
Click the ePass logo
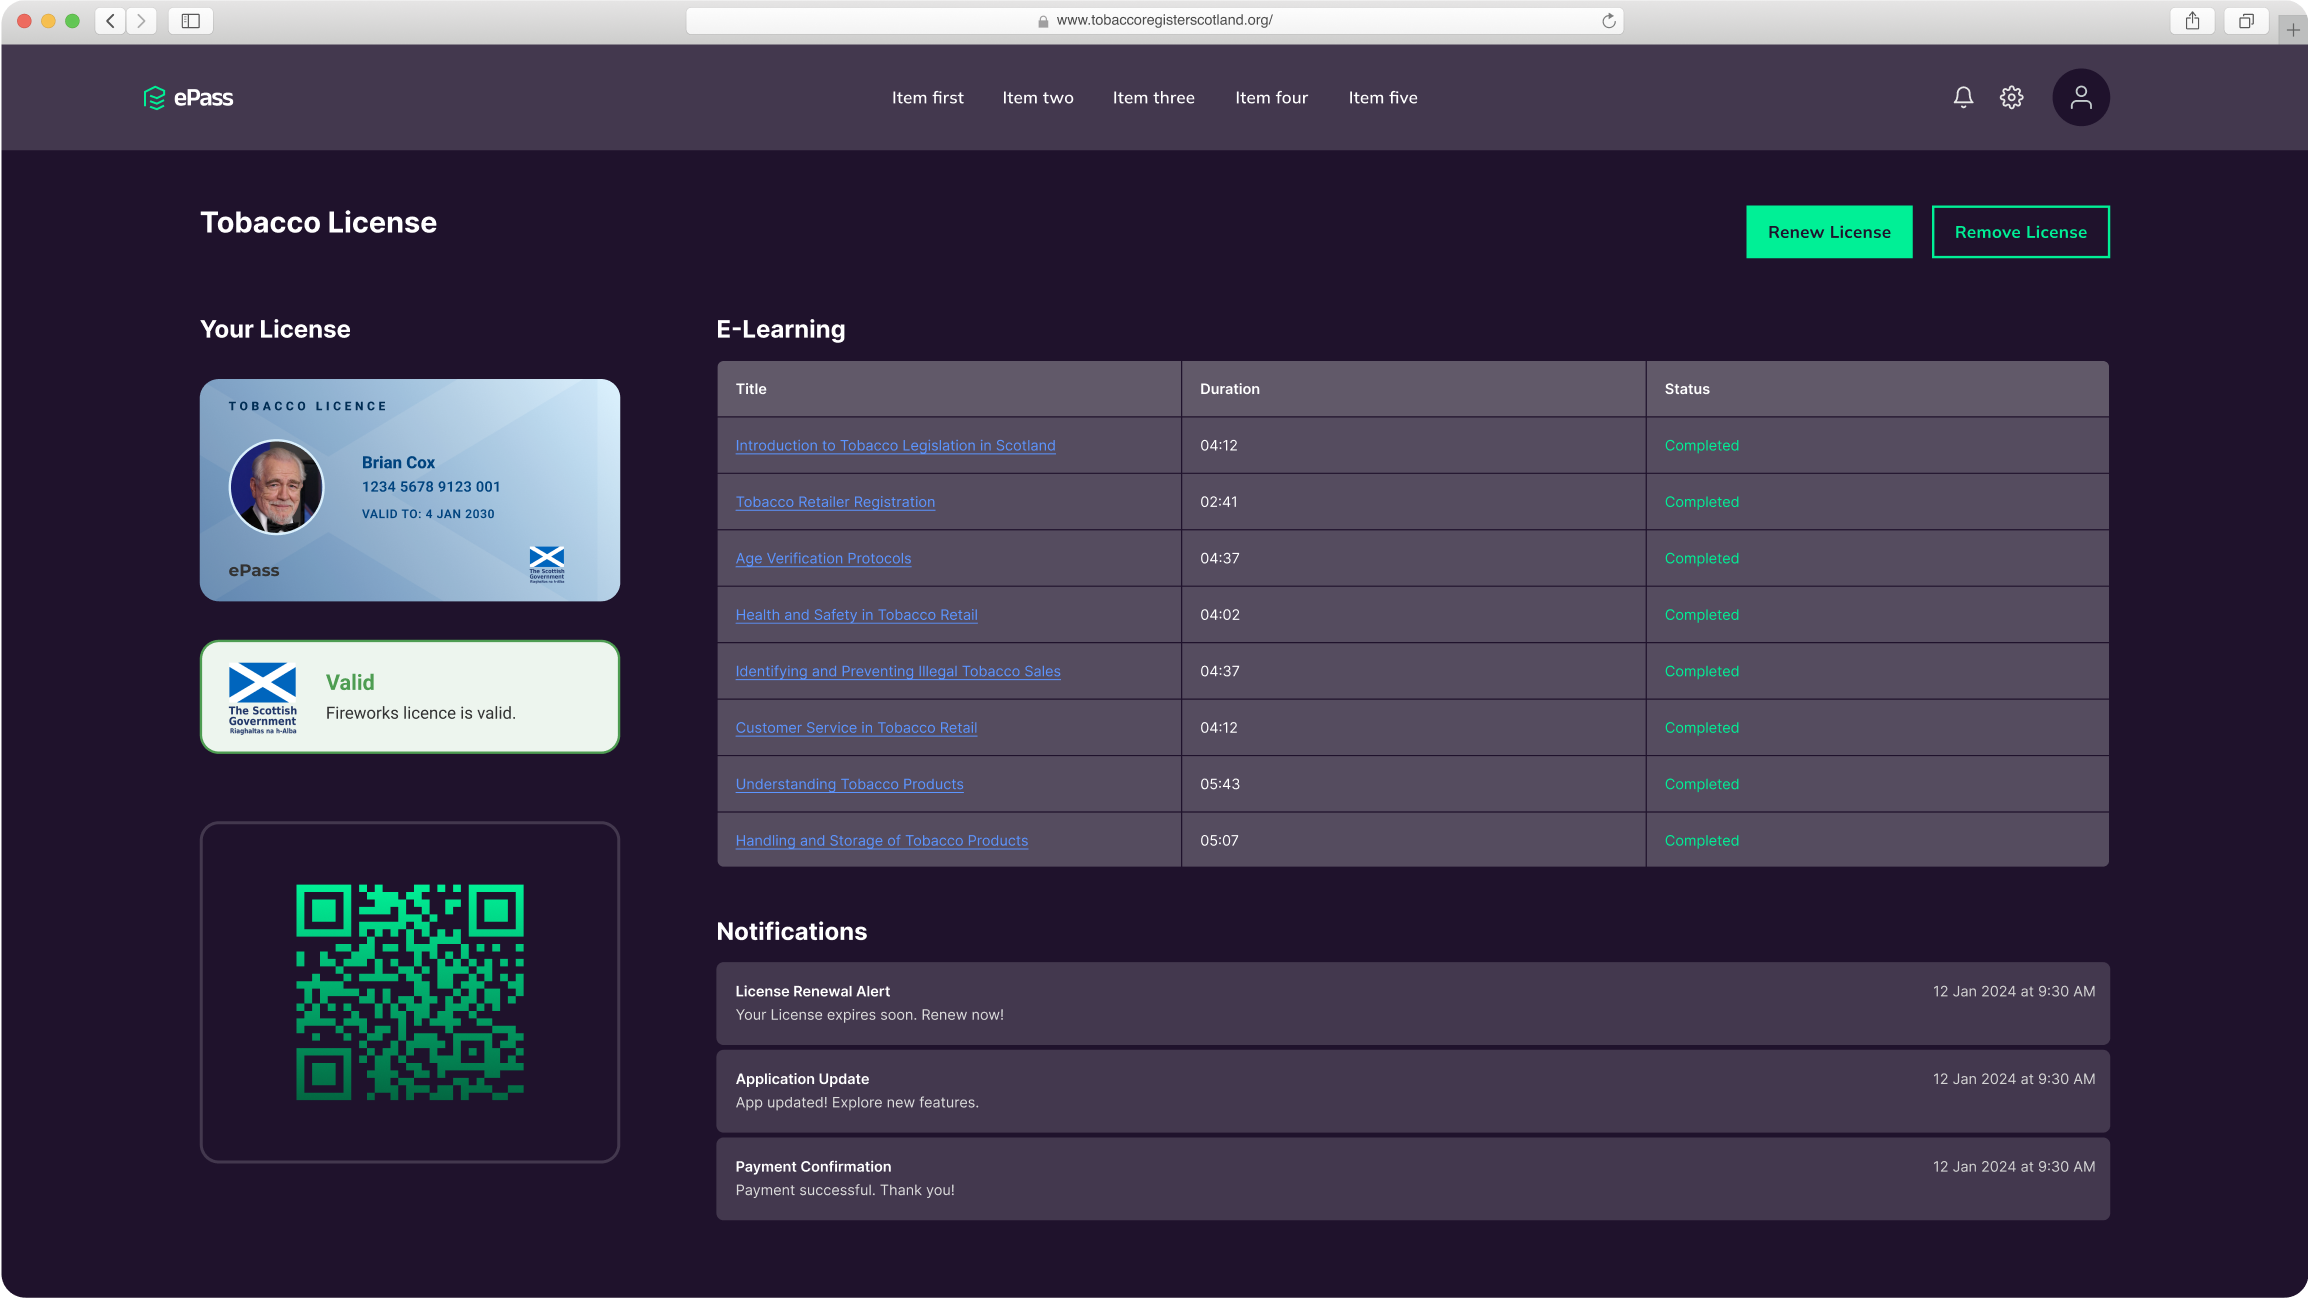coord(188,97)
